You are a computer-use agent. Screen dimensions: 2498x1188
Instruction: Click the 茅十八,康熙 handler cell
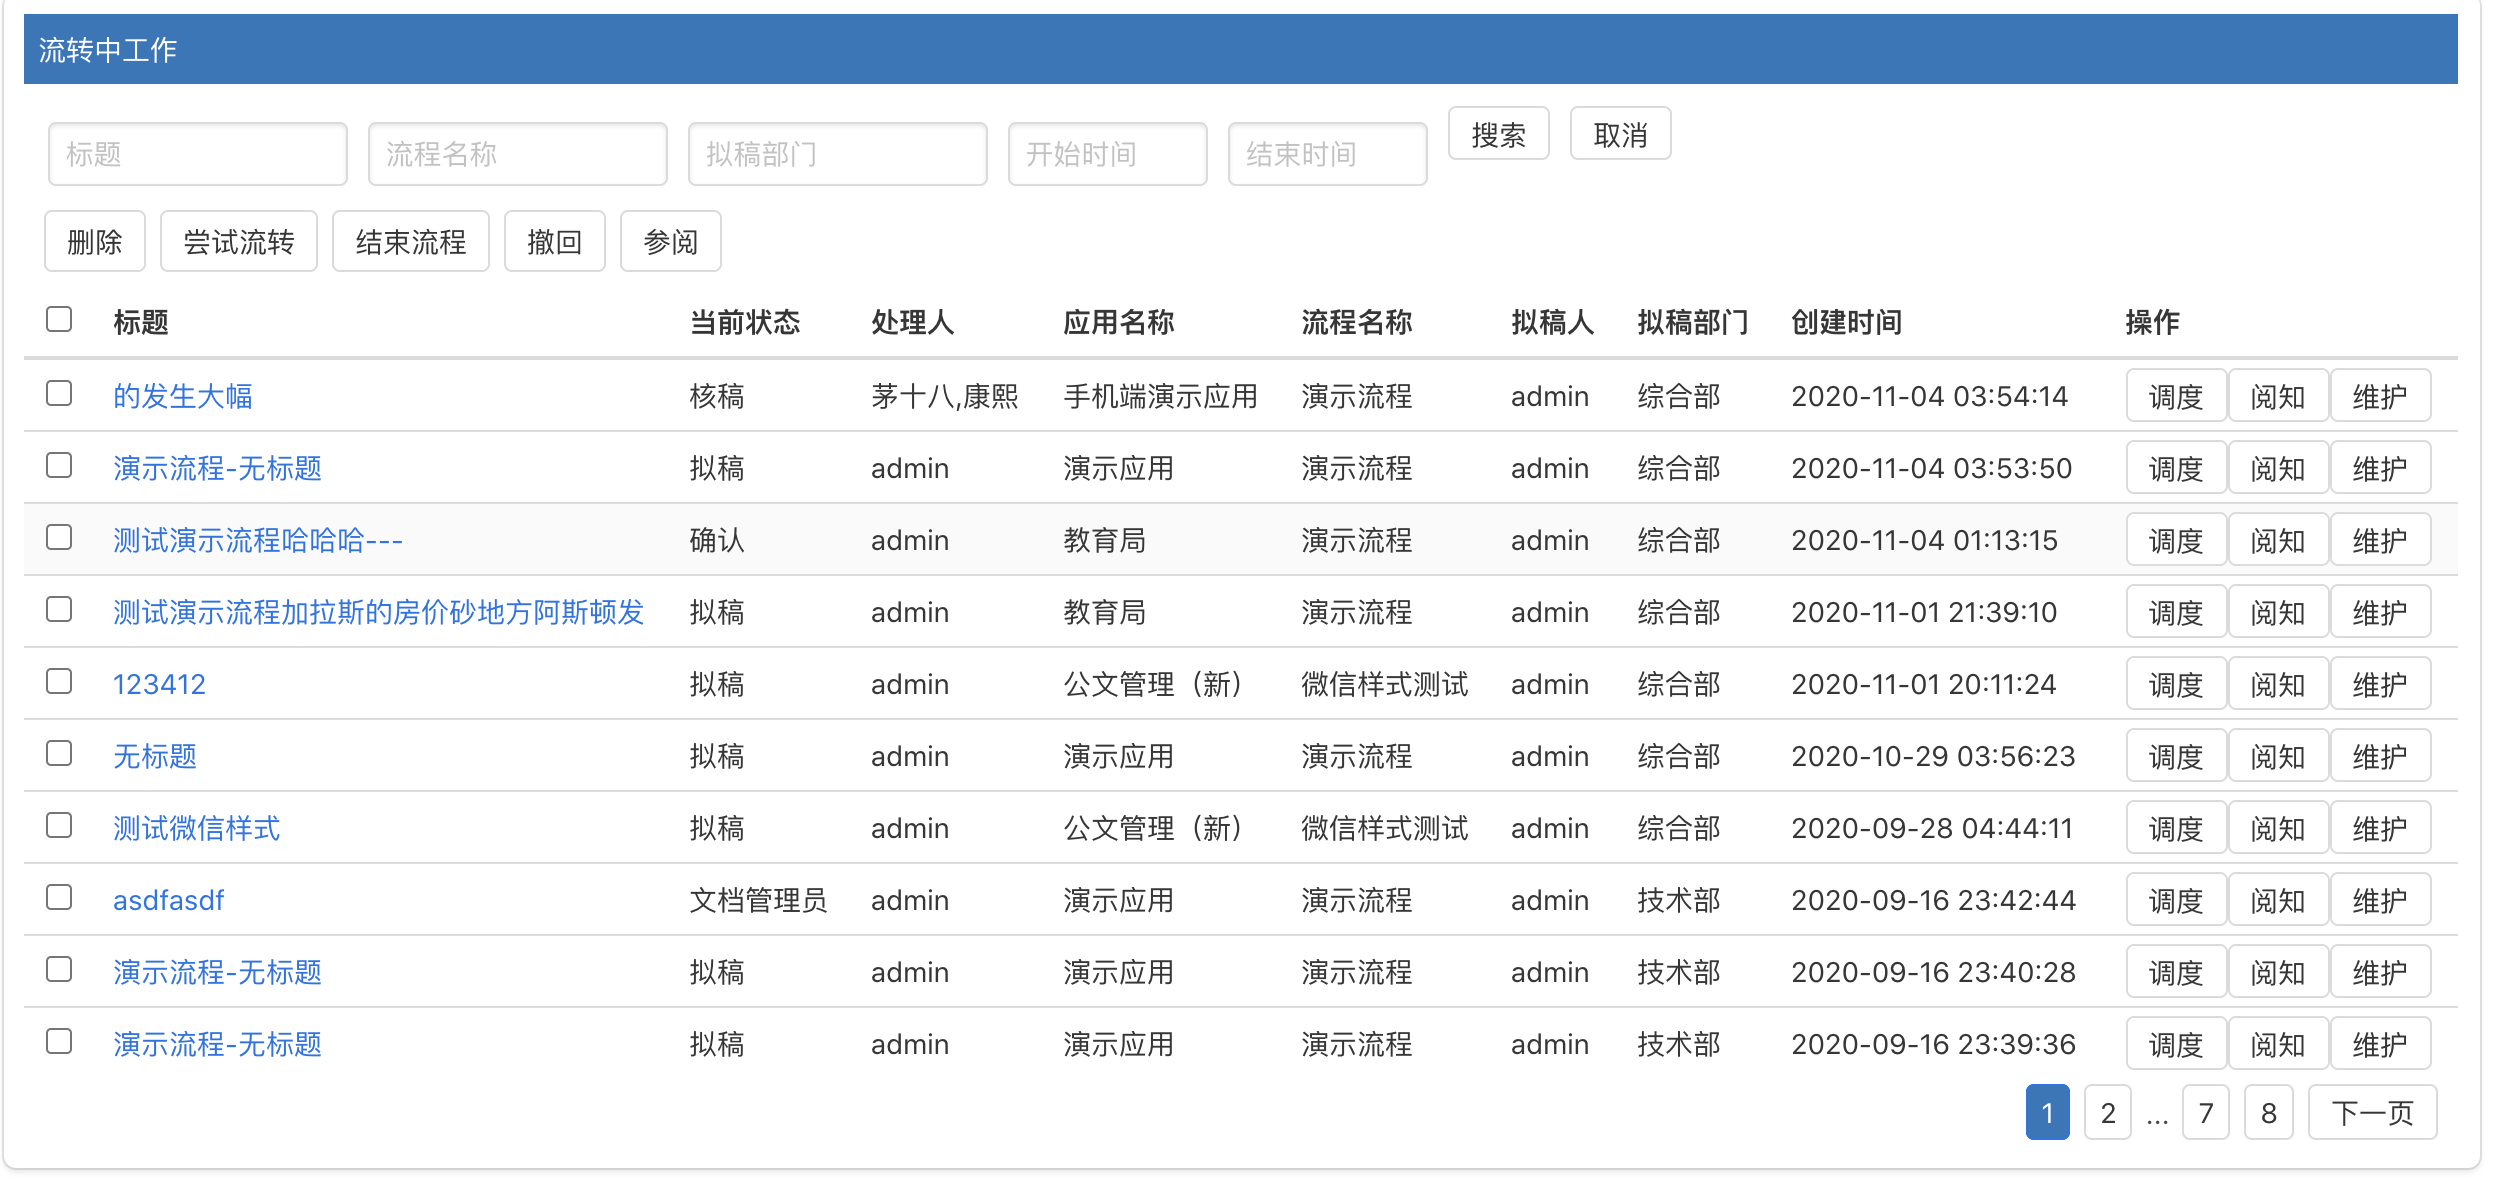[945, 396]
